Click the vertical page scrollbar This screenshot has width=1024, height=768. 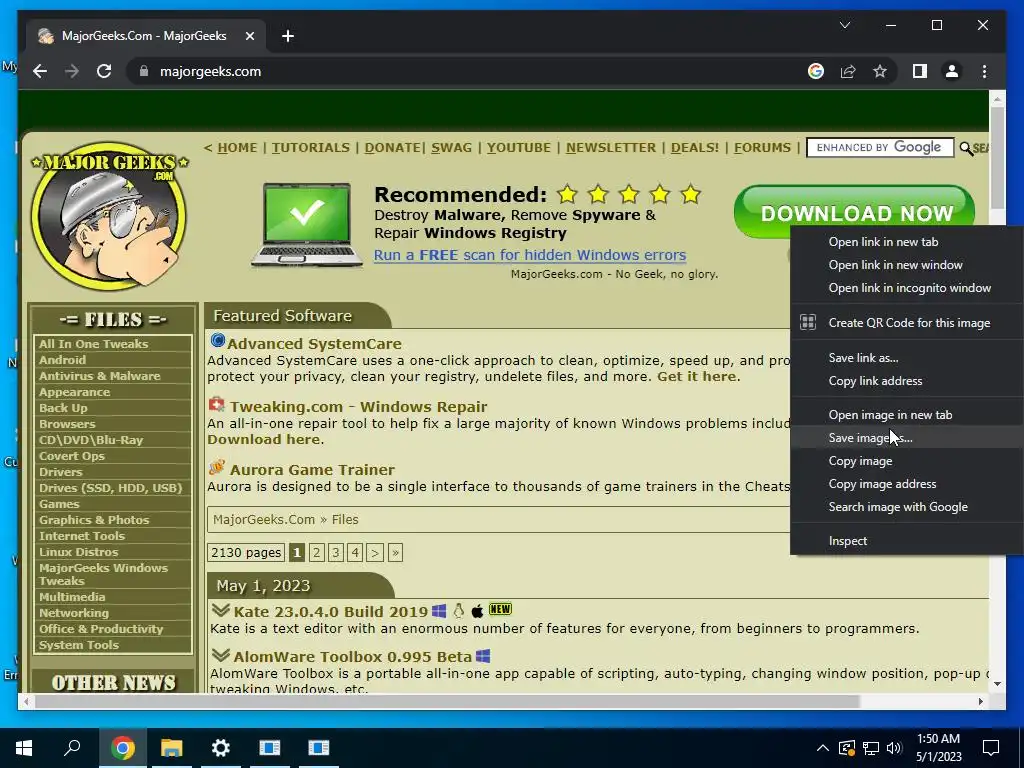997,157
